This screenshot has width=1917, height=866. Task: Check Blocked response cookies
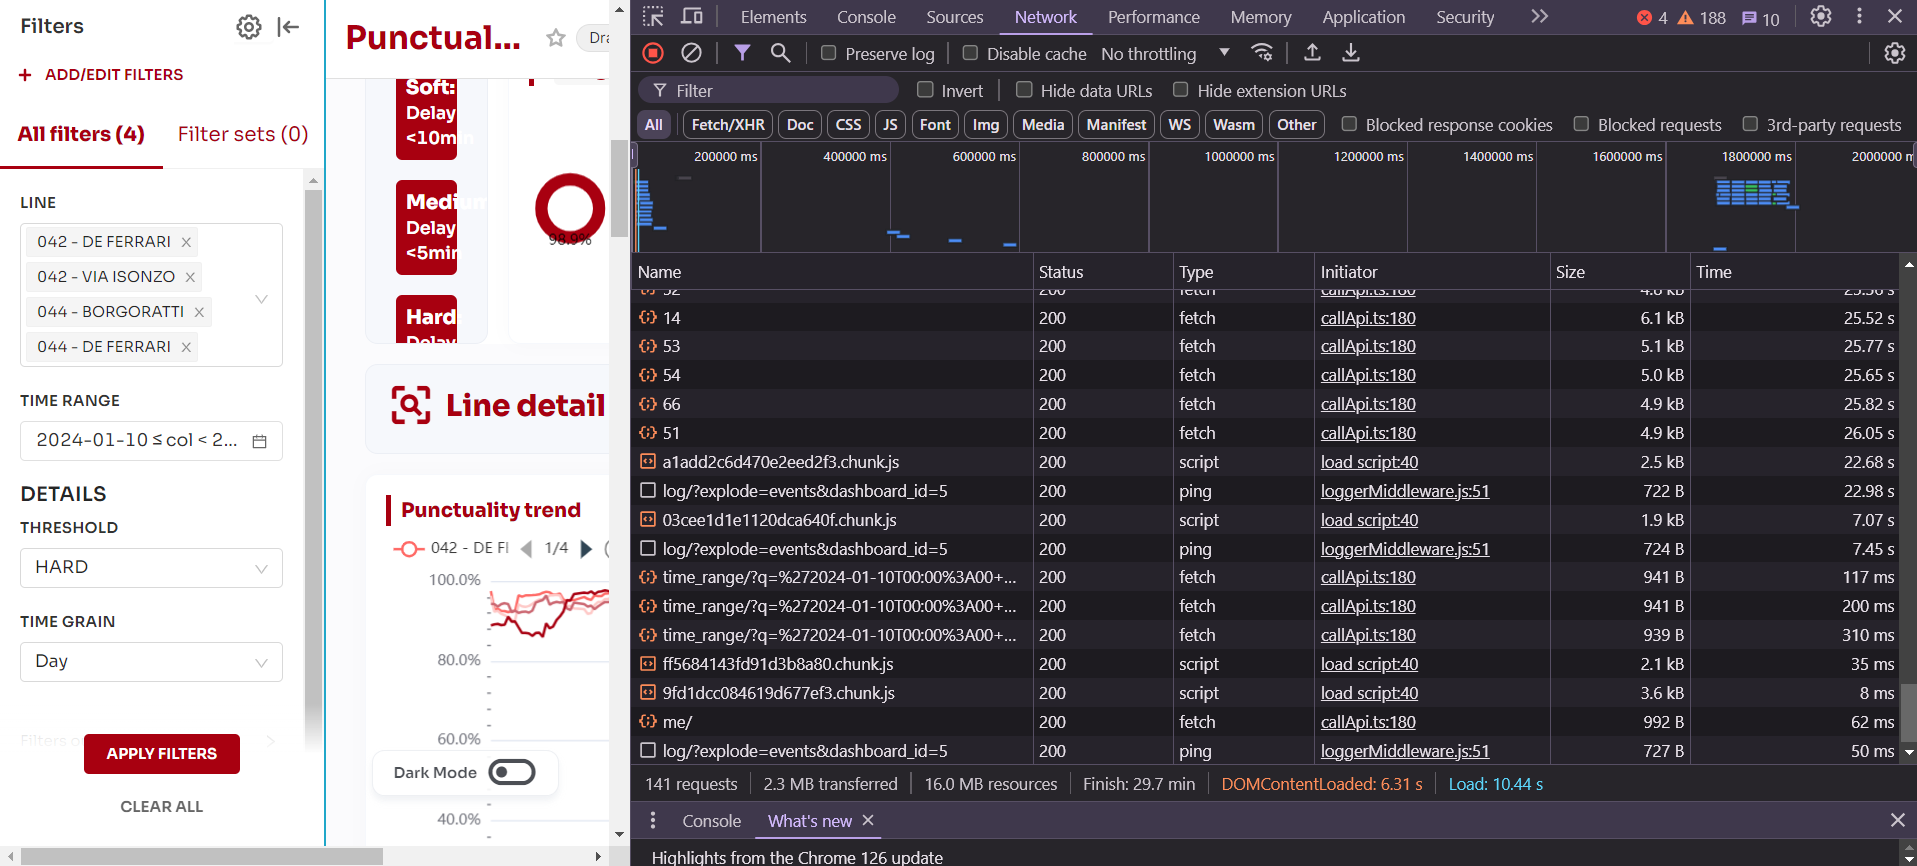pyautogui.click(x=1349, y=124)
